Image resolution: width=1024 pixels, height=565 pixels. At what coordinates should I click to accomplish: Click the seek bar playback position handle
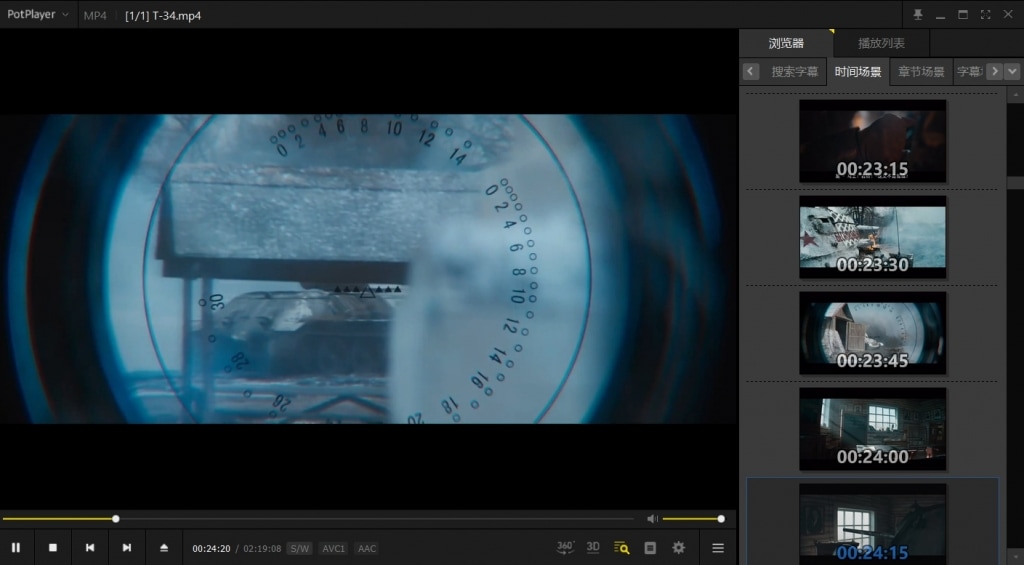(116, 519)
